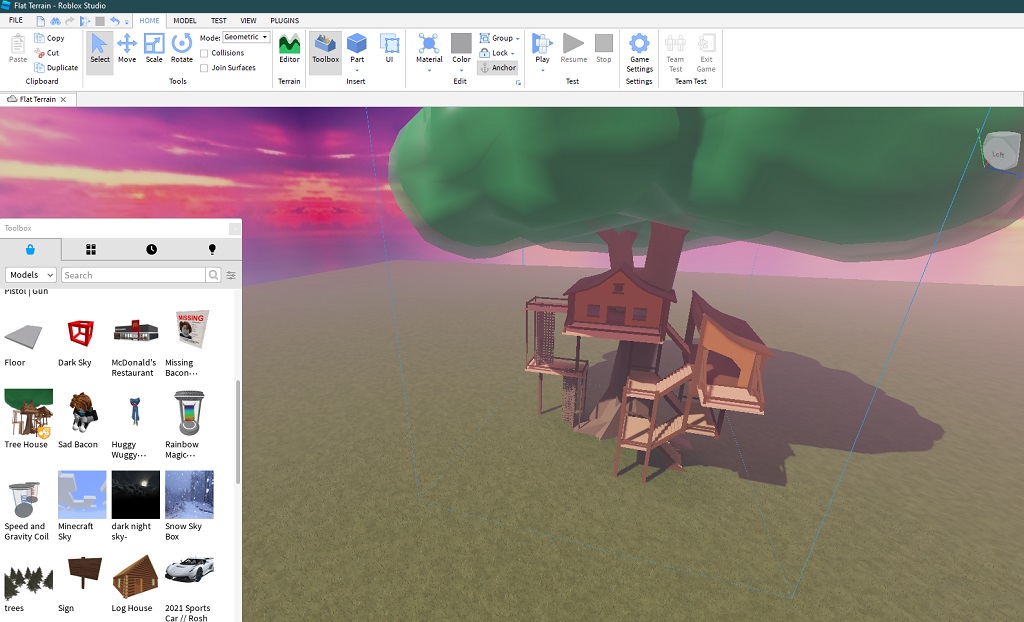
Task: Expand the Part dropdown arrow
Action: pyautogui.click(x=357, y=70)
